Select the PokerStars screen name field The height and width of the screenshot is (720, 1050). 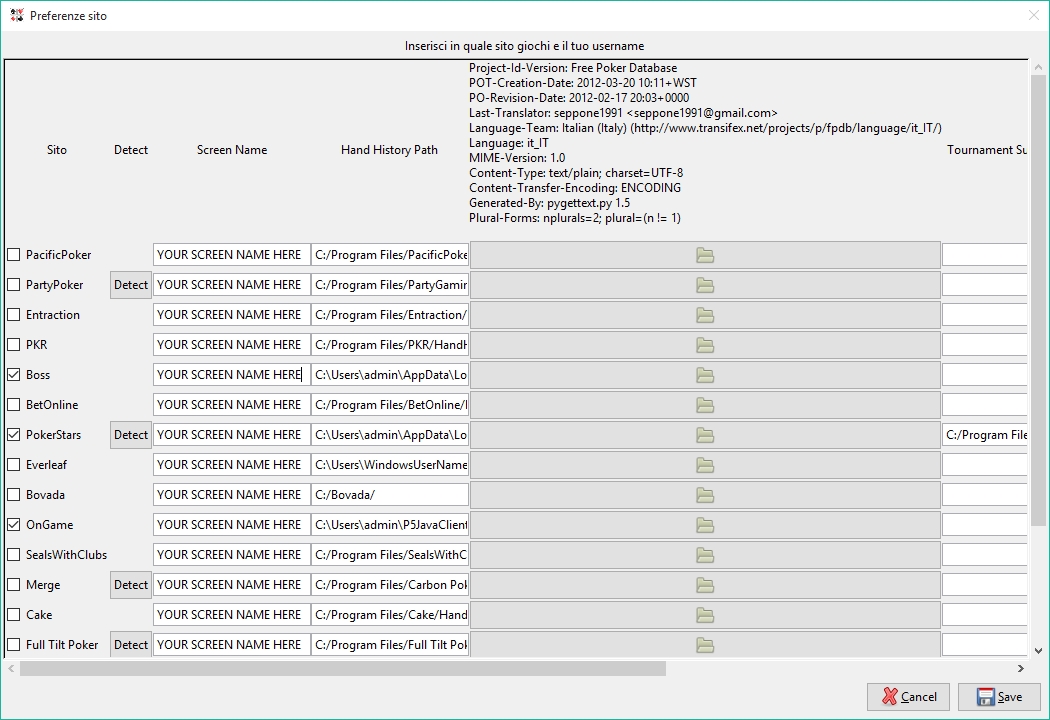coord(232,435)
